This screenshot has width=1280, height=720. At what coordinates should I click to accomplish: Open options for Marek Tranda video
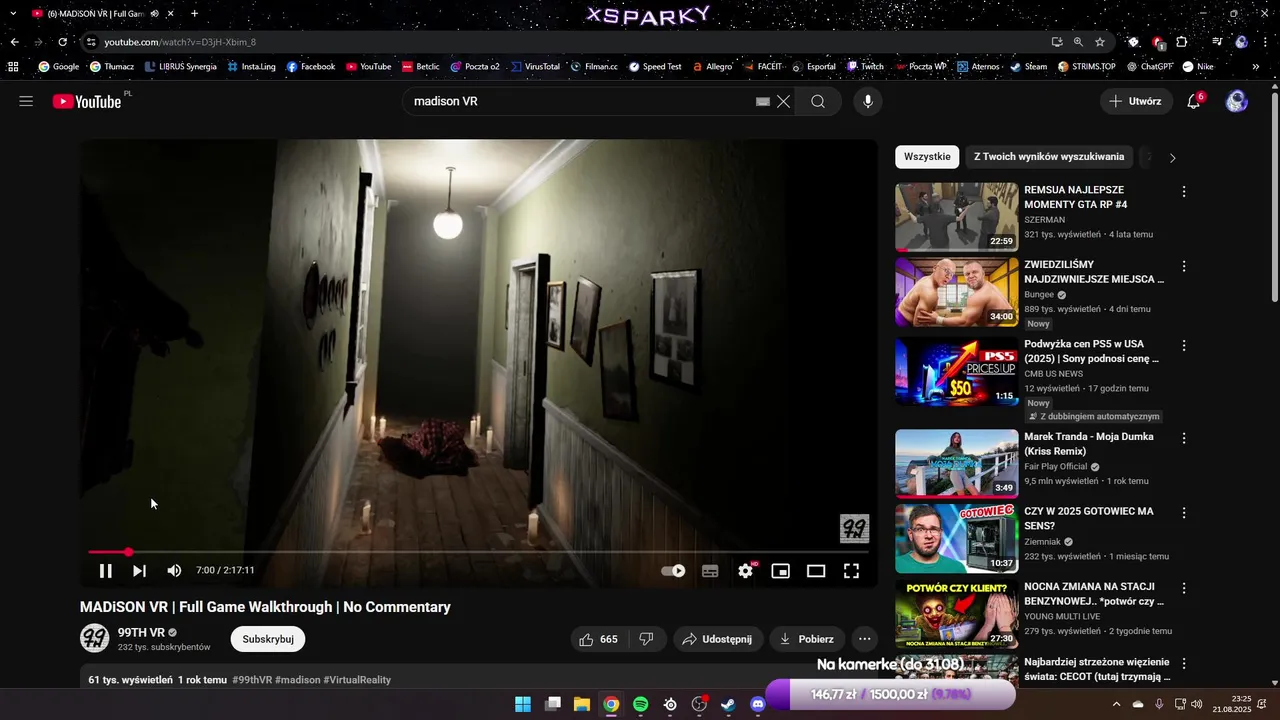[x=1184, y=438]
